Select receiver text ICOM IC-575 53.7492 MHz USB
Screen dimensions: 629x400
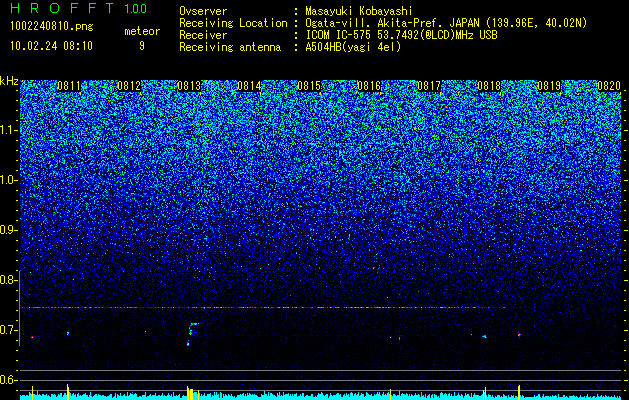click(402, 35)
